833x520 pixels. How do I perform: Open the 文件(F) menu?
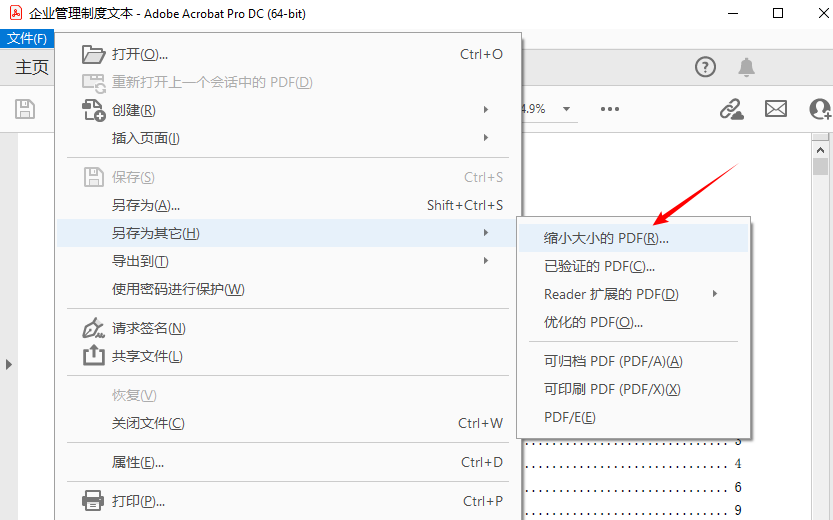tap(27, 39)
